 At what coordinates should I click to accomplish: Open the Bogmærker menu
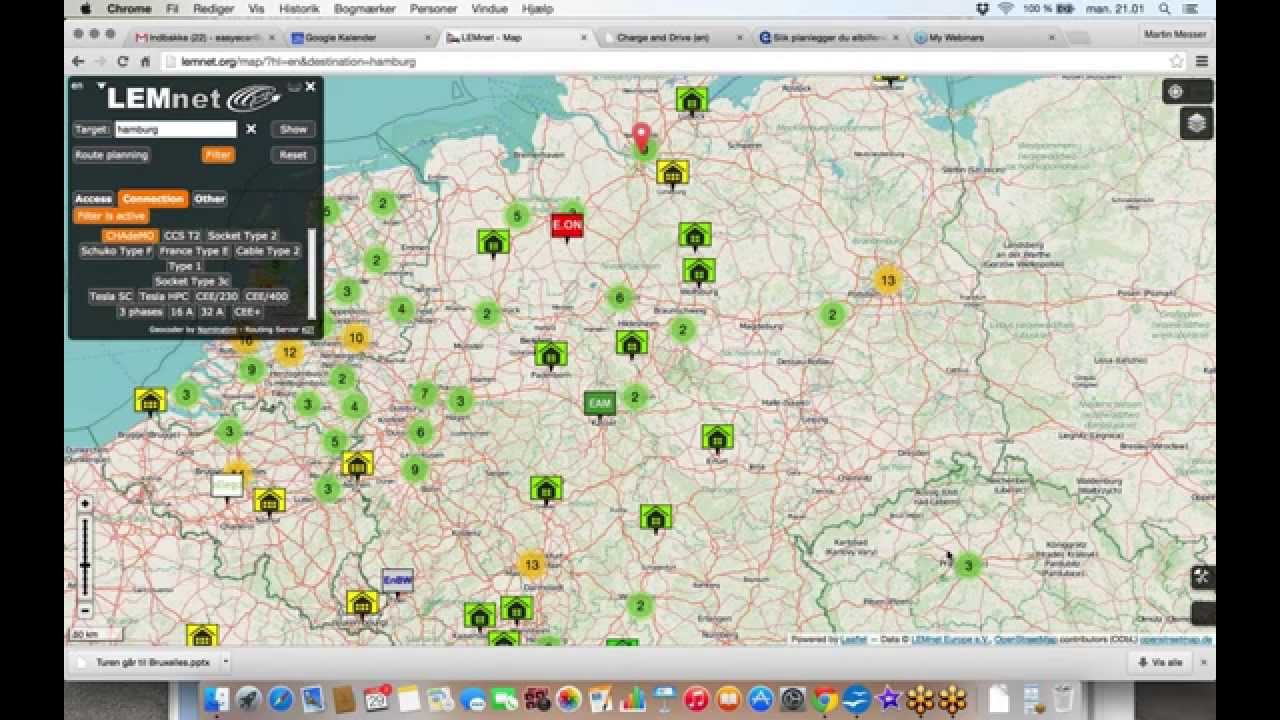tap(365, 9)
